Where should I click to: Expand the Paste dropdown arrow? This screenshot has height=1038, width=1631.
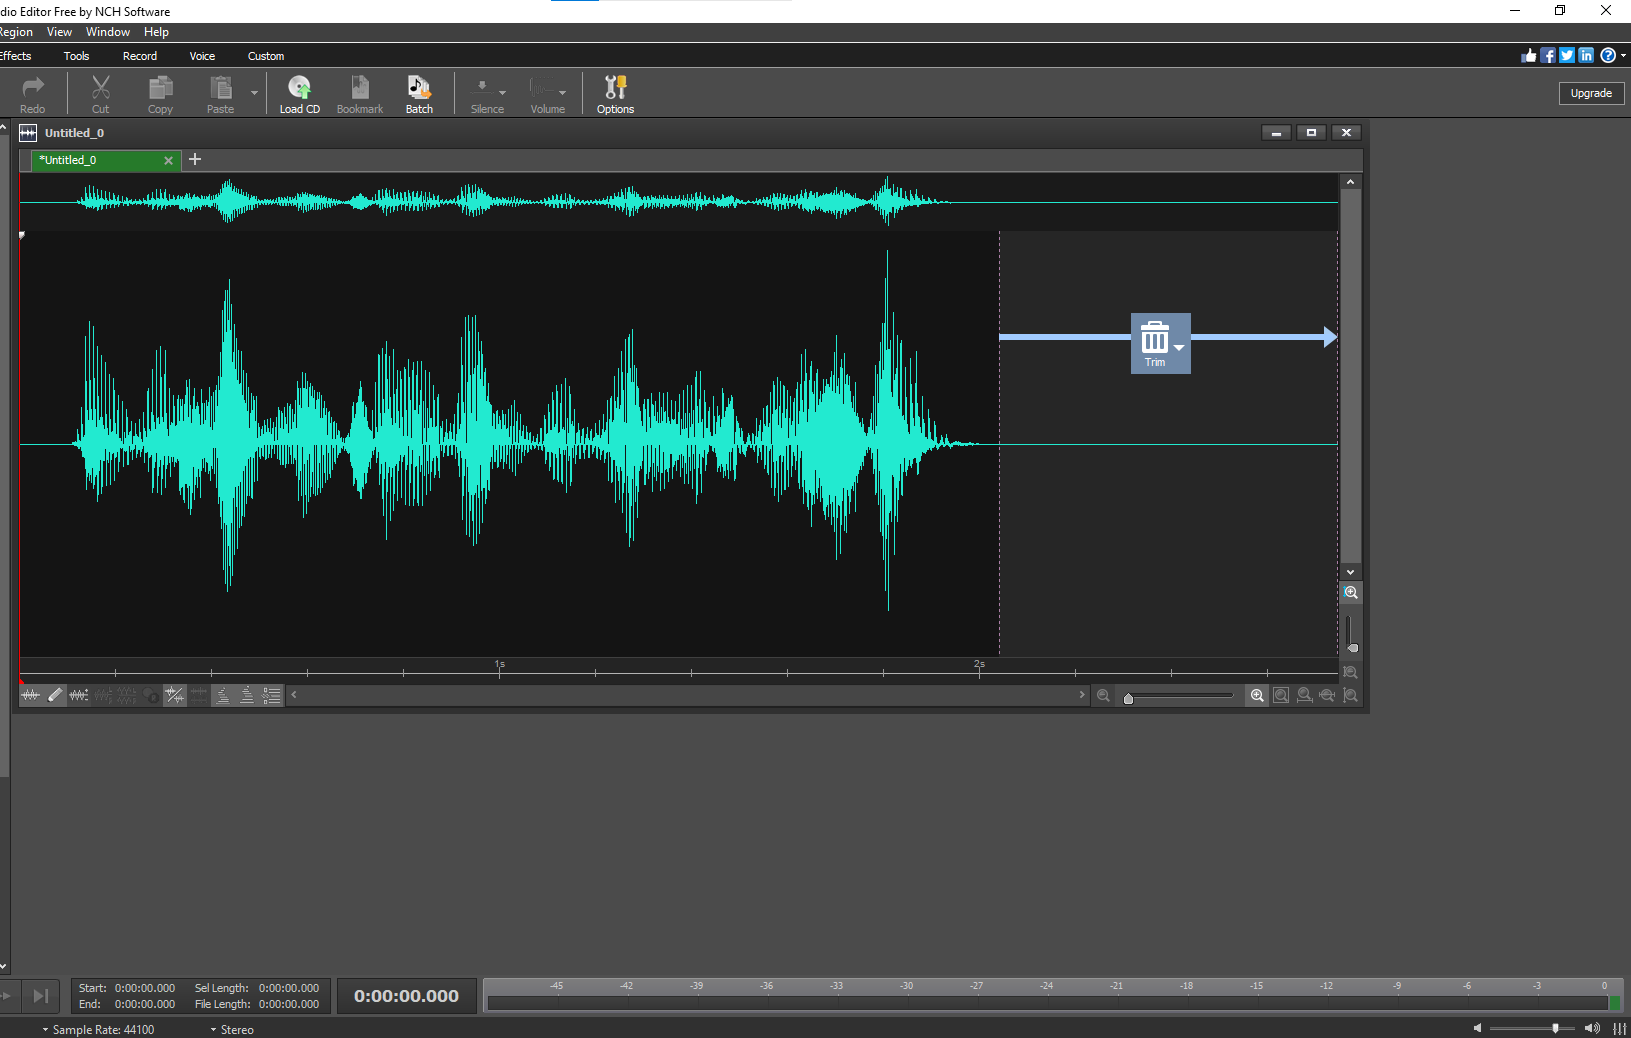tap(254, 93)
